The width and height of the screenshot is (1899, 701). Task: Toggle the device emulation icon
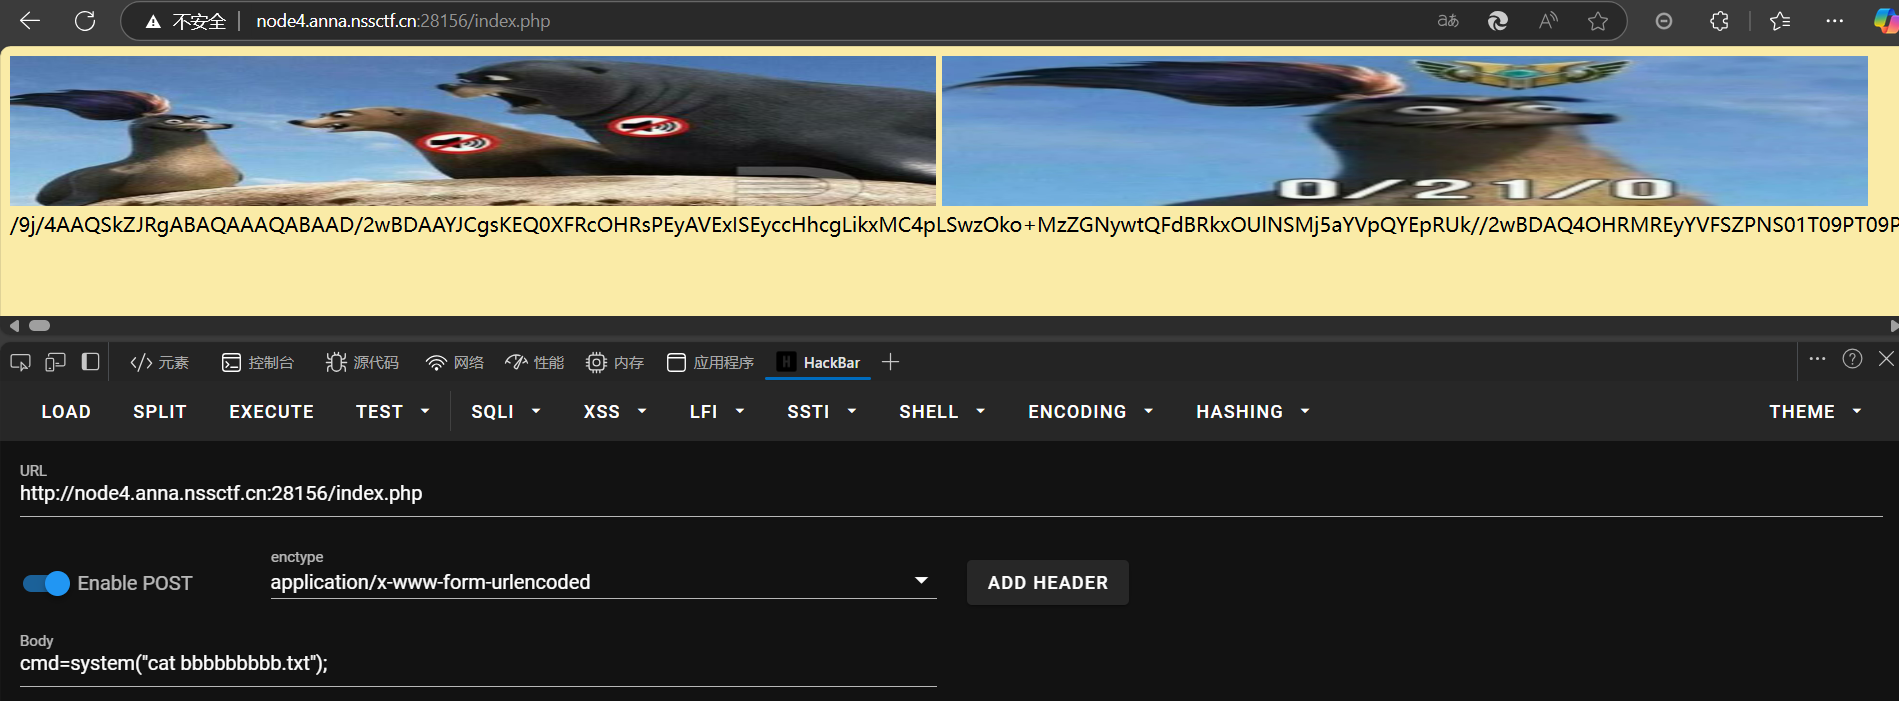click(x=55, y=362)
